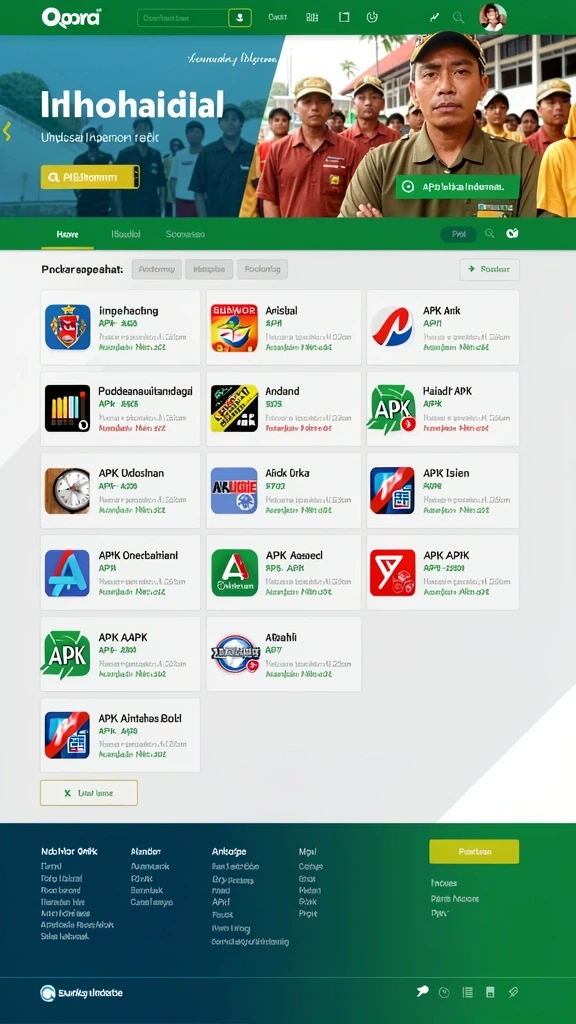The image size is (576, 1024).
Task: Open the Podeanauitandagi equalizer bars icon
Action: point(68,408)
